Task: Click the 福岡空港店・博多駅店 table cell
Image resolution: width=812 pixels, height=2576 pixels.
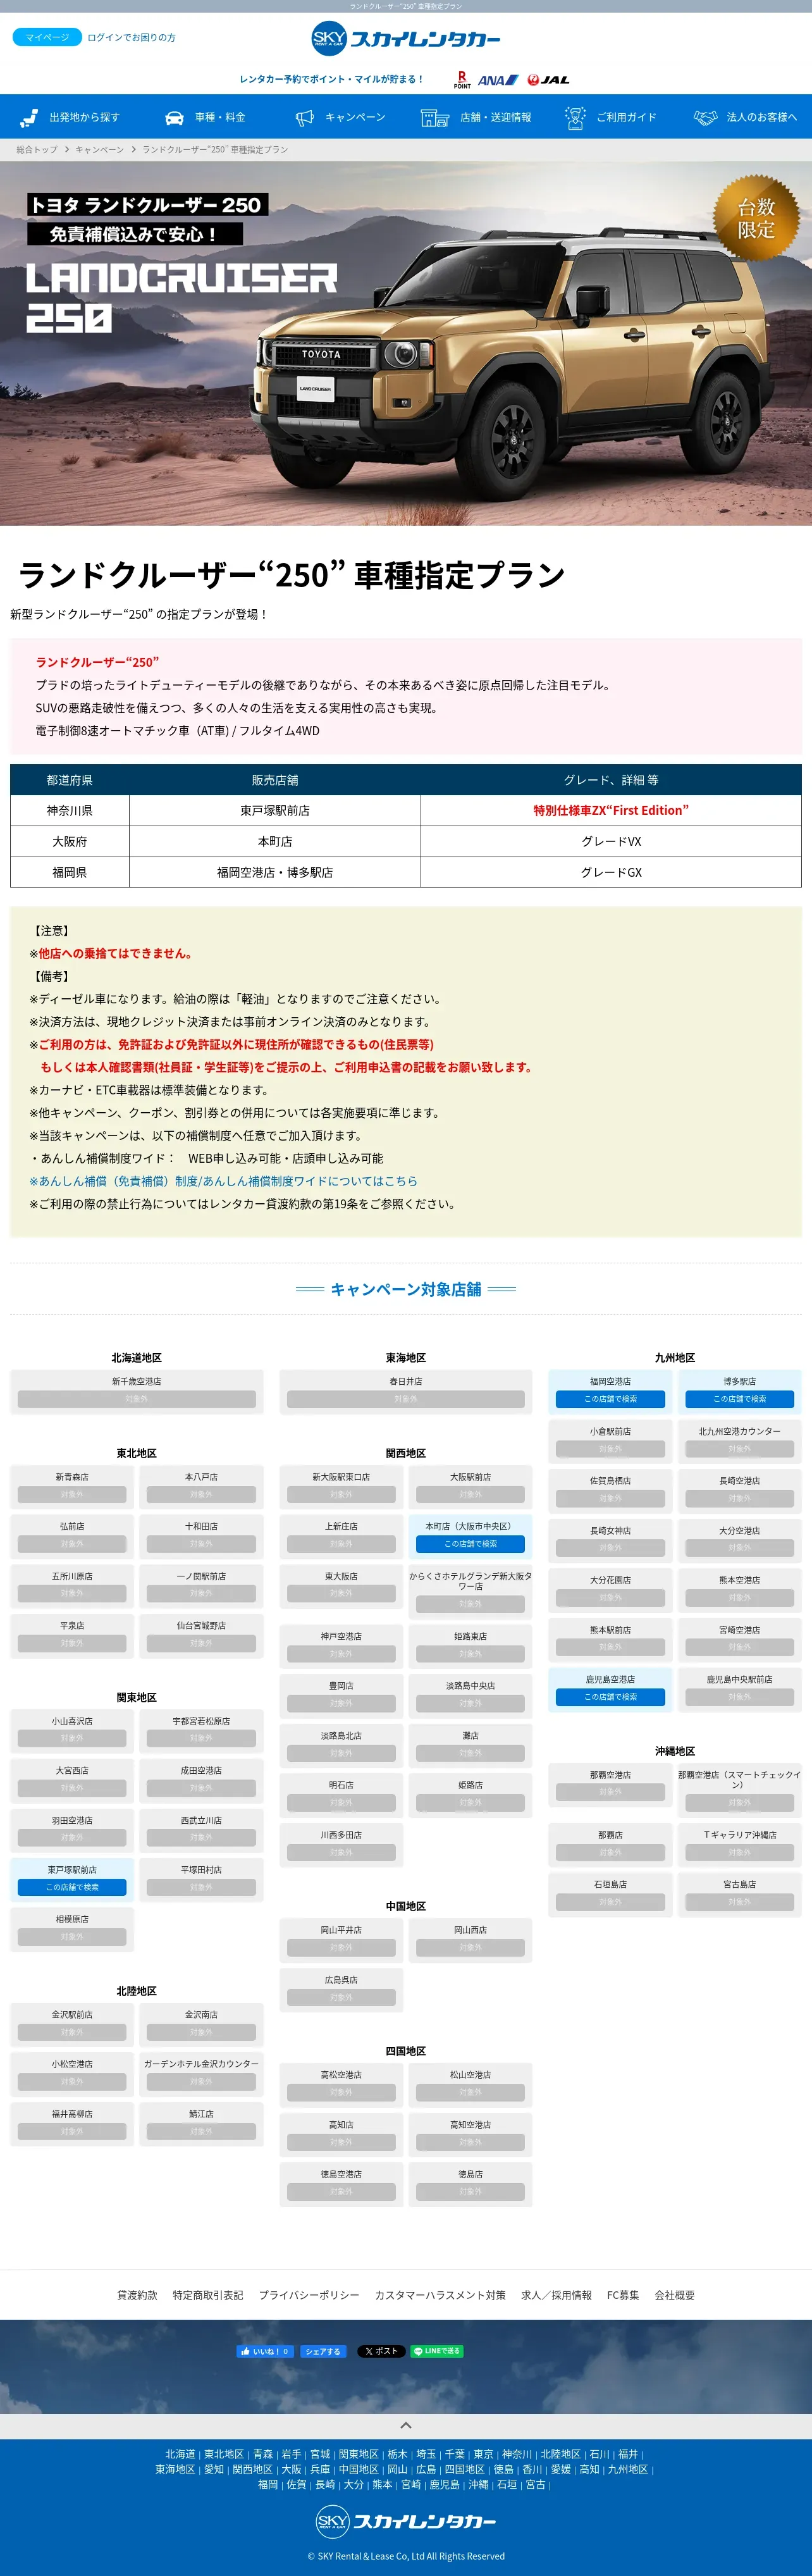Action: pos(275,873)
